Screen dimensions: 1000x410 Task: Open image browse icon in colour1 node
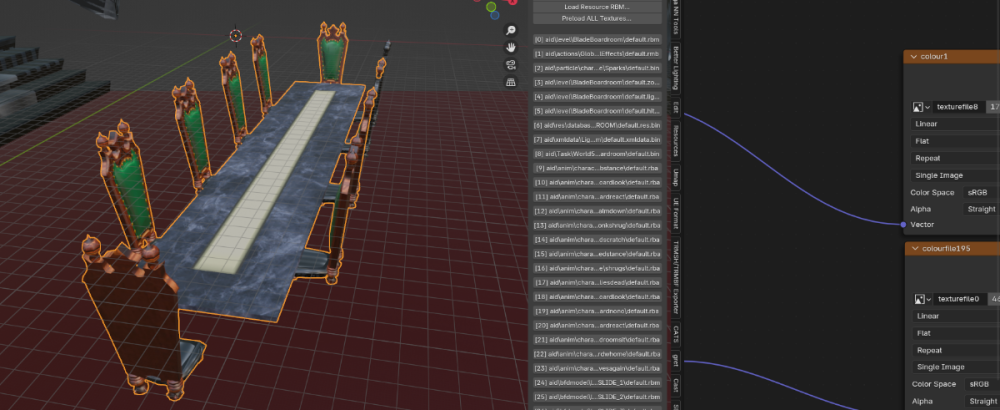(x=922, y=107)
